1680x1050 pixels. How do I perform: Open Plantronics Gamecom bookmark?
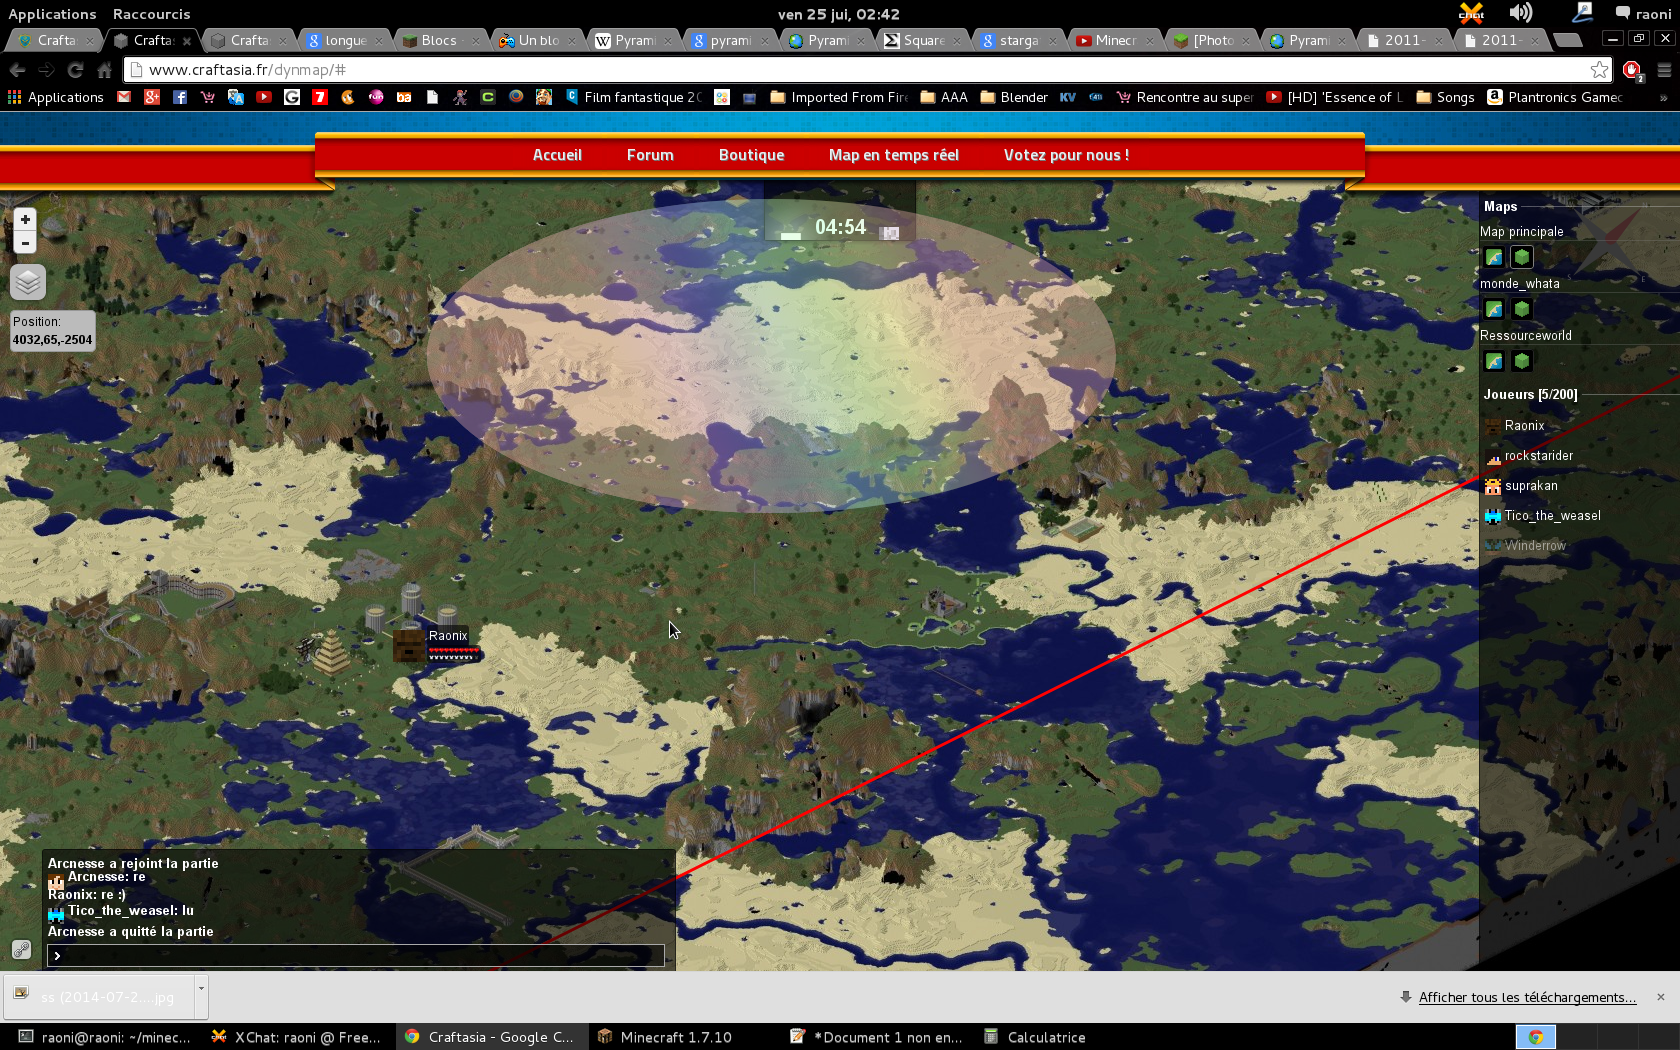(x=1555, y=97)
